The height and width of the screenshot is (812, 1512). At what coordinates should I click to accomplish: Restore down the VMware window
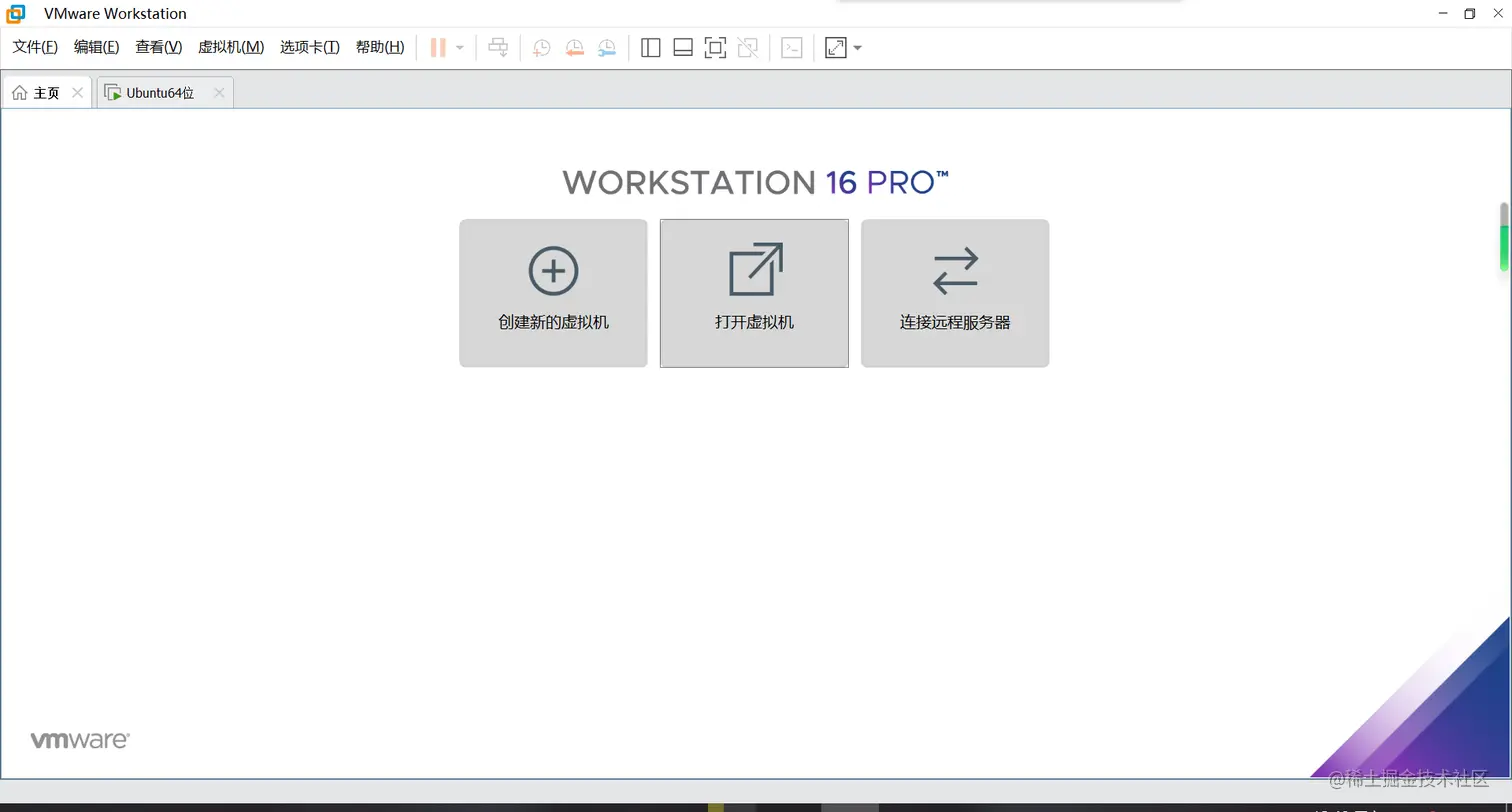click(1469, 13)
